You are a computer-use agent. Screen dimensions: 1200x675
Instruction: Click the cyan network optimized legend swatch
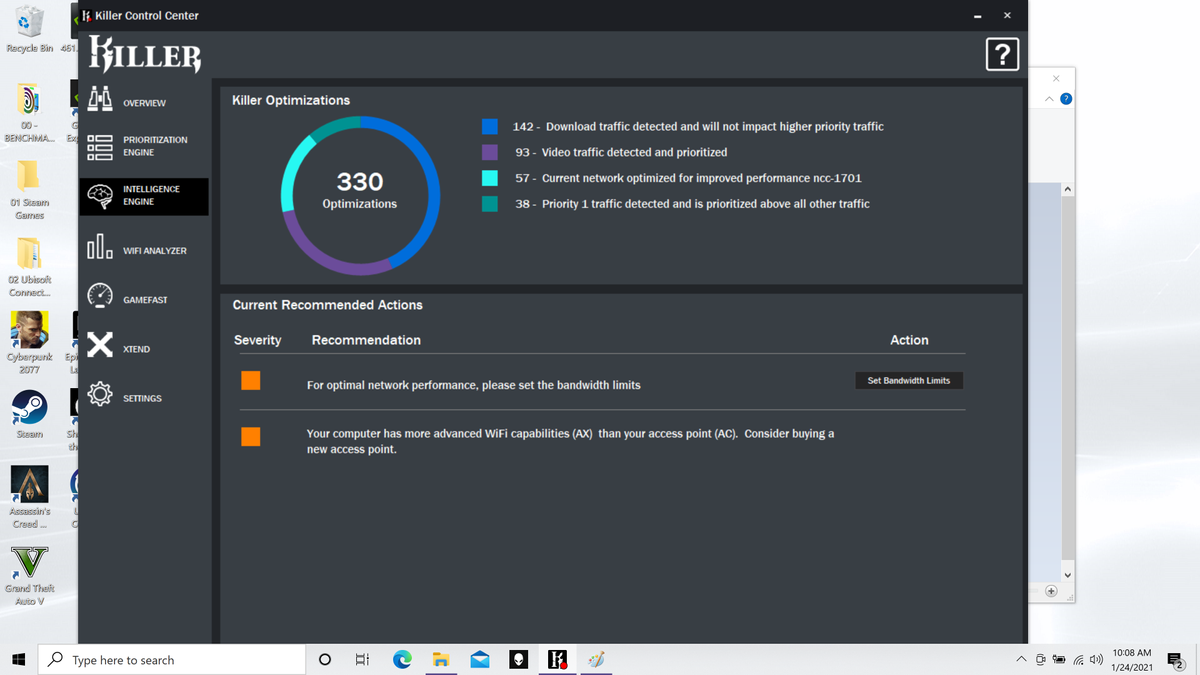coord(490,178)
